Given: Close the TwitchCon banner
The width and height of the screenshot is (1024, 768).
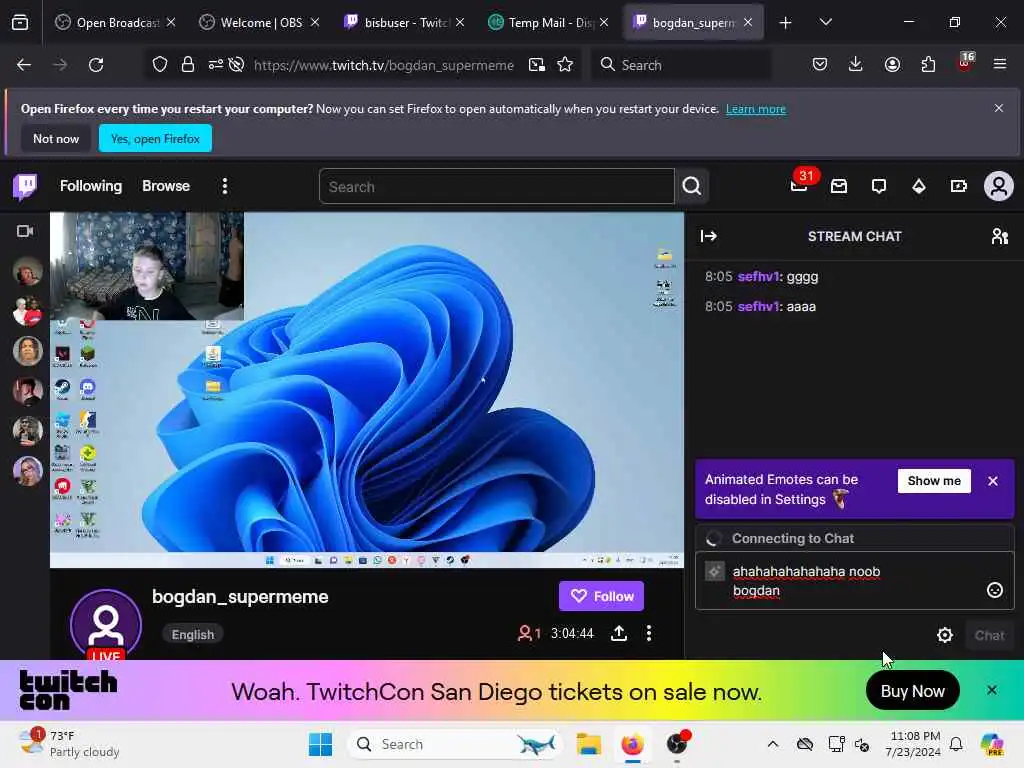Looking at the screenshot, I should pyautogui.click(x=991, y=690).
